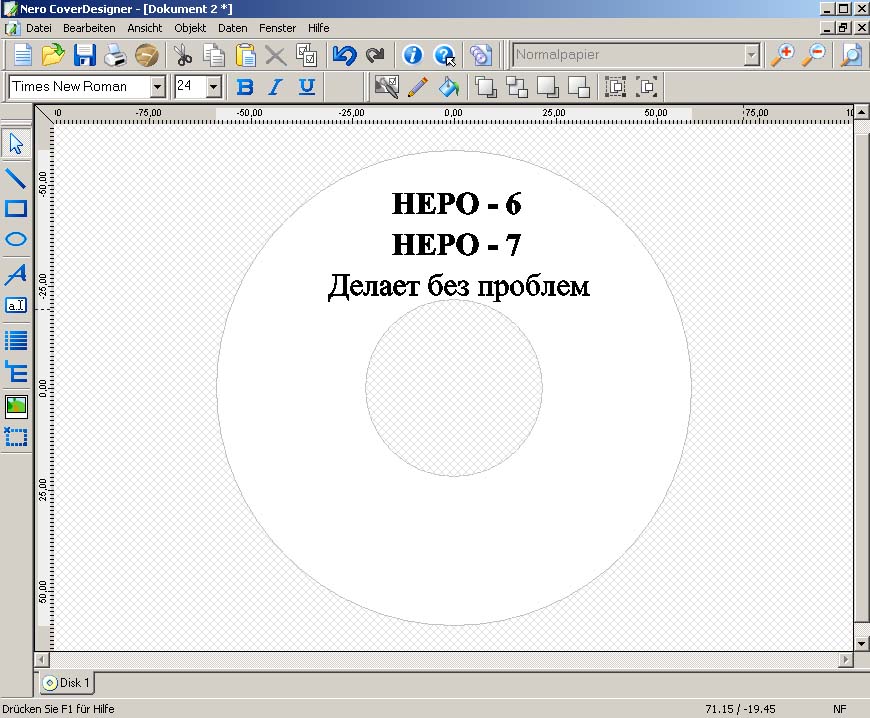This screenshot has height=718, width=870.
Task: Select the "НЕРО - 7" text on the disc
Action: coord(456,245)
